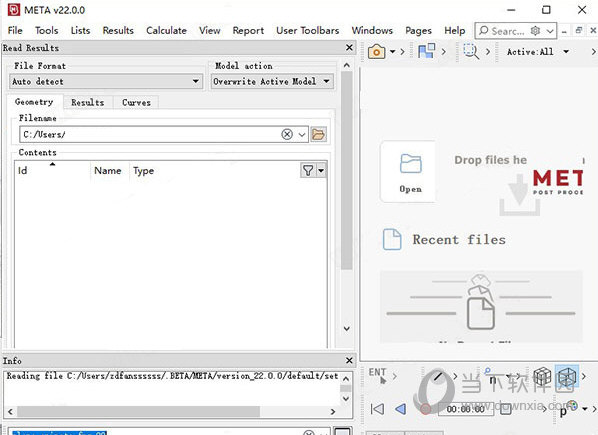
Task: Expand overflow chevron after the layout icon
Action: (x=444, y=51)
